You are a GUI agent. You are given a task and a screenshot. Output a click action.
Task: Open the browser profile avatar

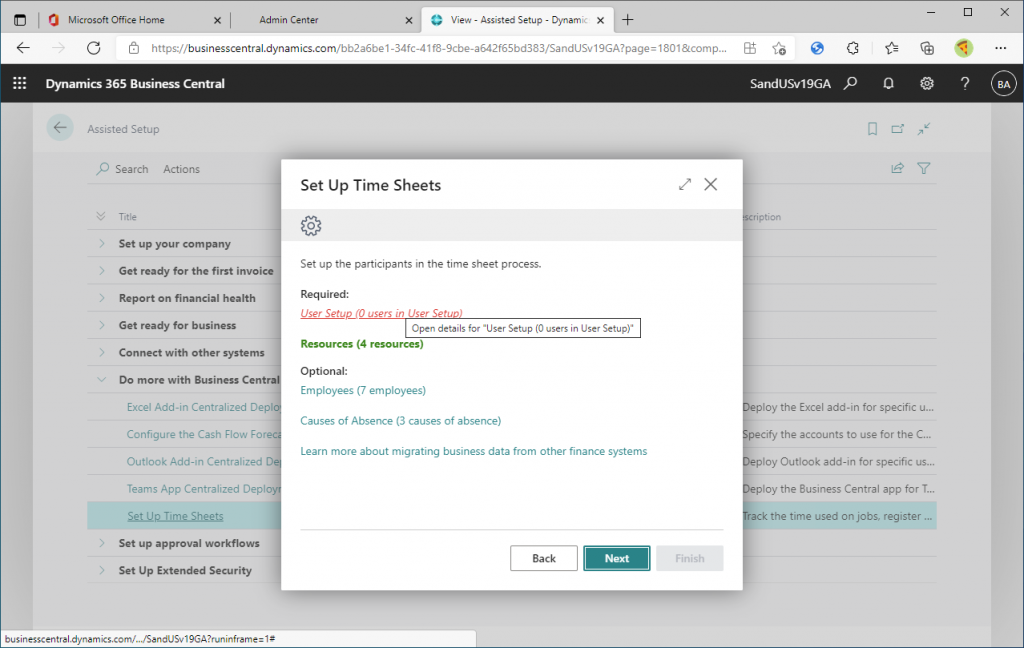point(963,48)
